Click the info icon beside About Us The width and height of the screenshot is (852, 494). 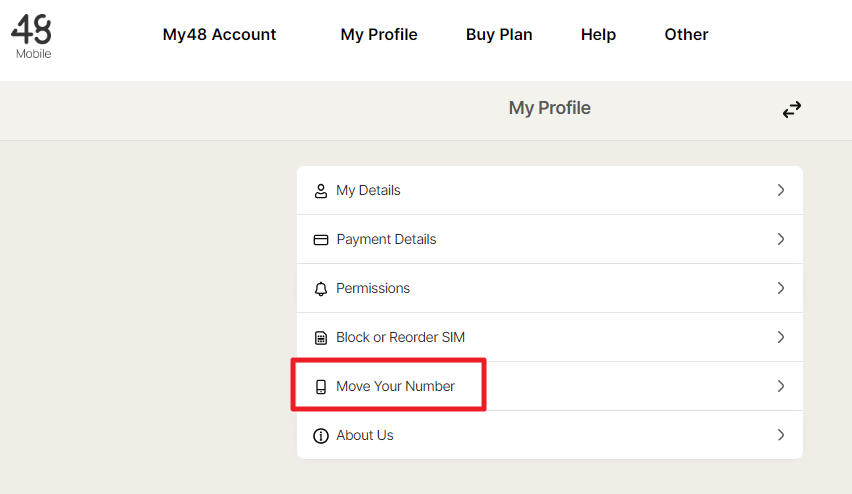(x=321, y=436)
